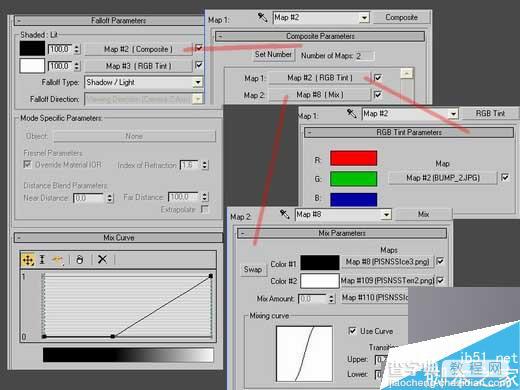The width and height of the screenshot is (520, 390).
Task: Pick the eyedropper in the RGB Tint panel
Action: click(351, 113)
